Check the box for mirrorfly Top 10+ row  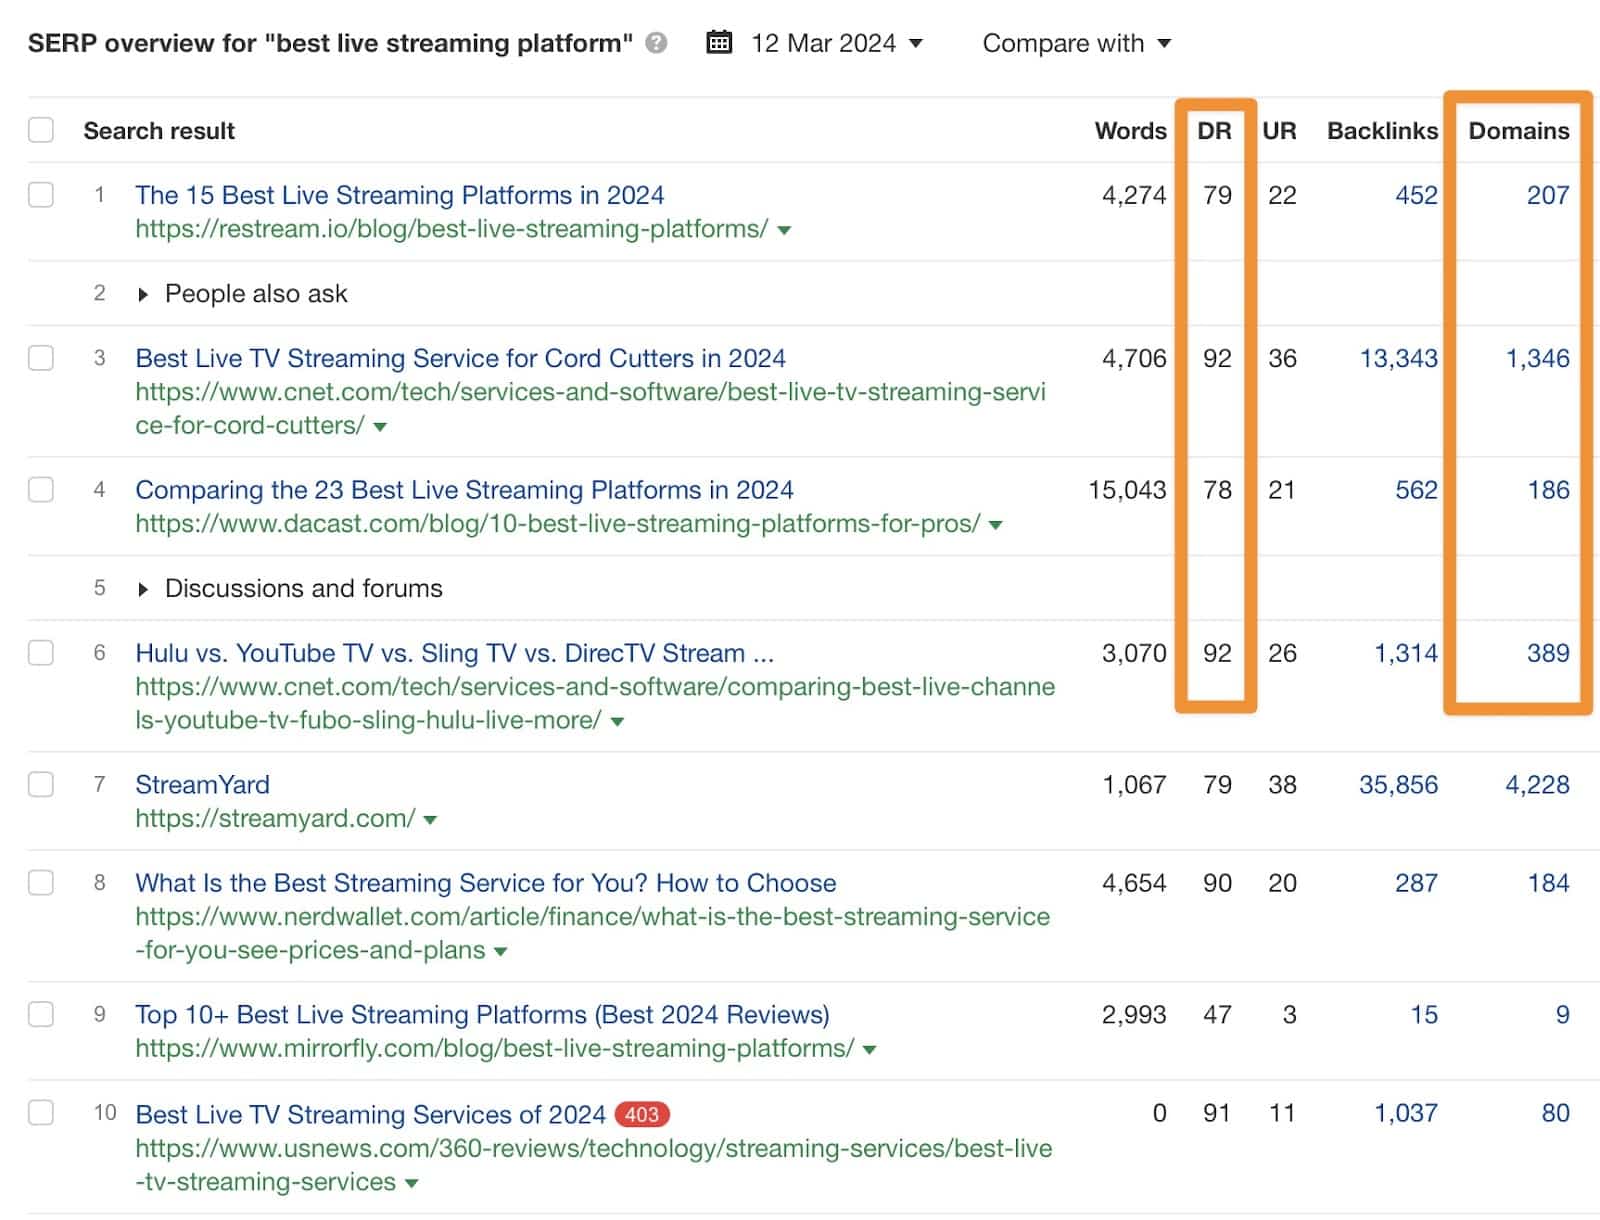pos(41,1014)
